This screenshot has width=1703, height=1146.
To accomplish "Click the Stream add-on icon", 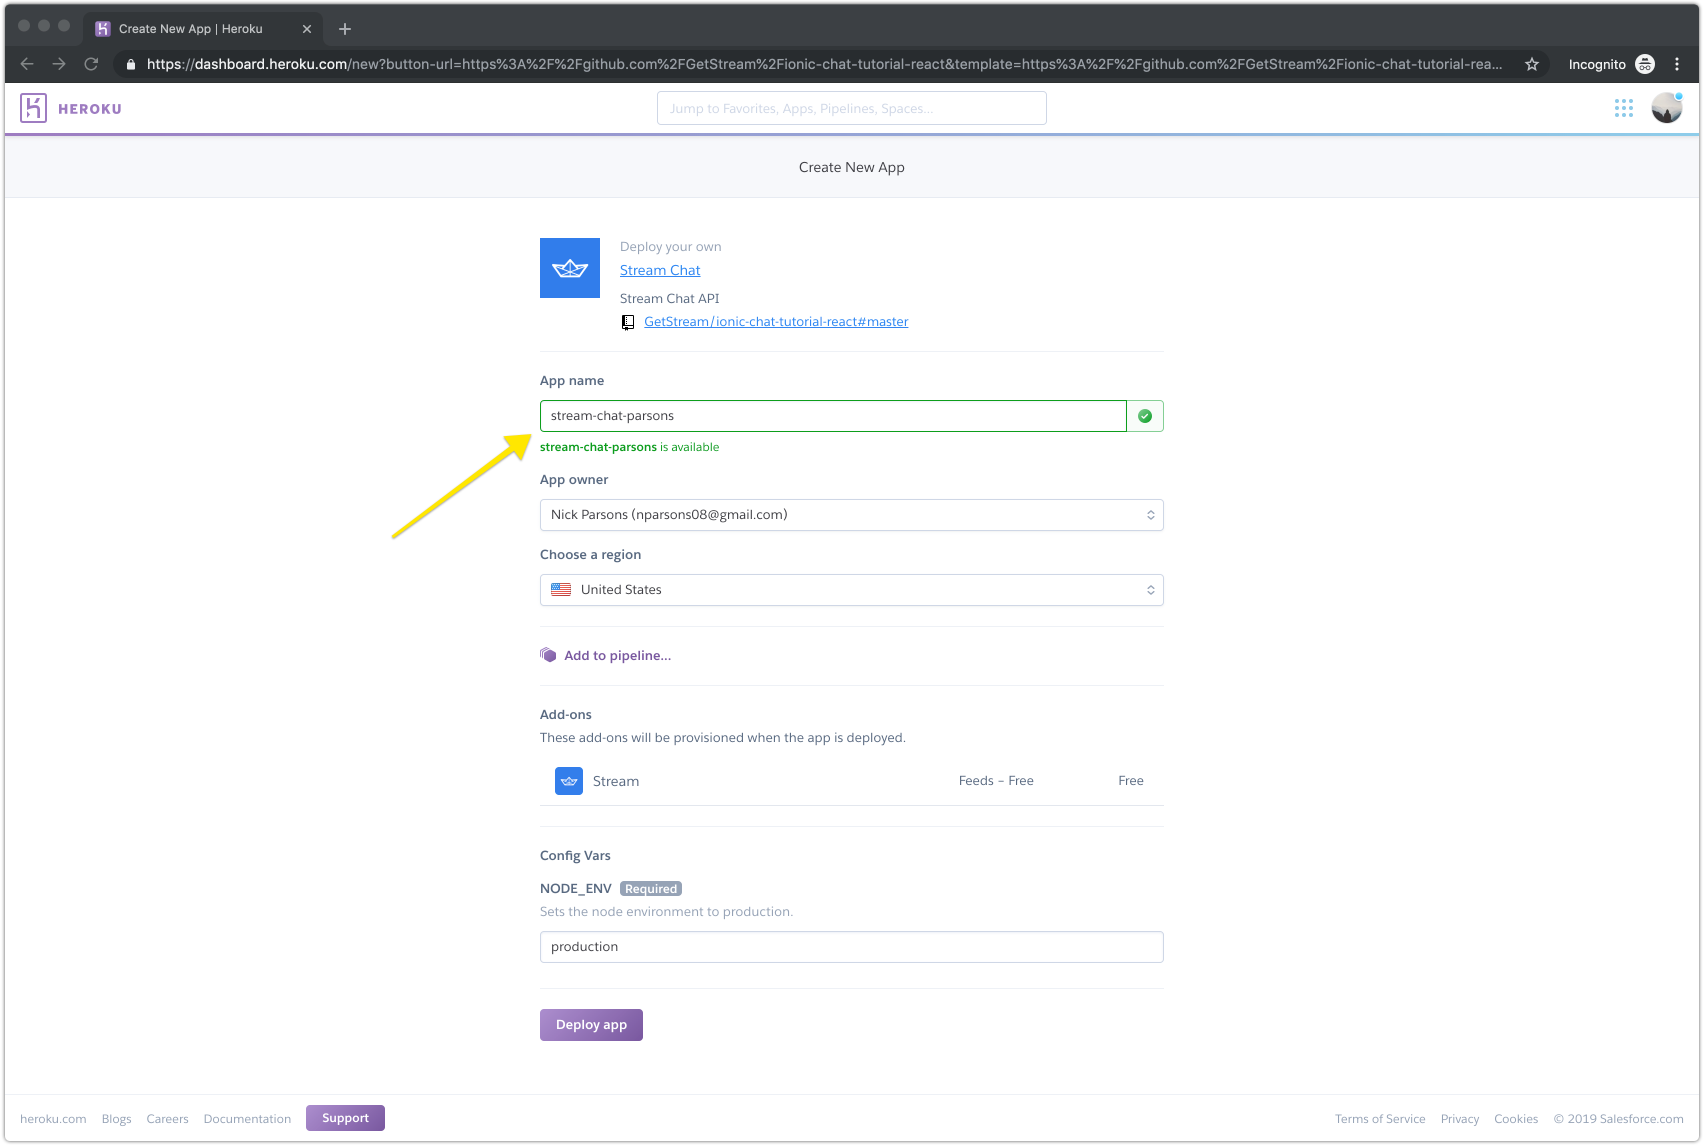I will click(x=569, y=781).
